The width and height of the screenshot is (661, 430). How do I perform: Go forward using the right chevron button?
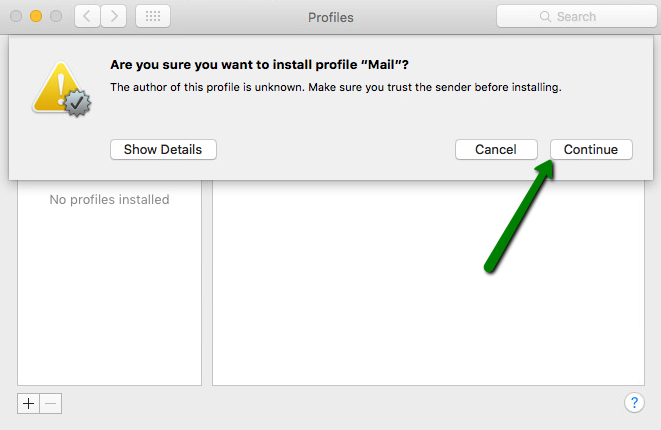point(114,16)
